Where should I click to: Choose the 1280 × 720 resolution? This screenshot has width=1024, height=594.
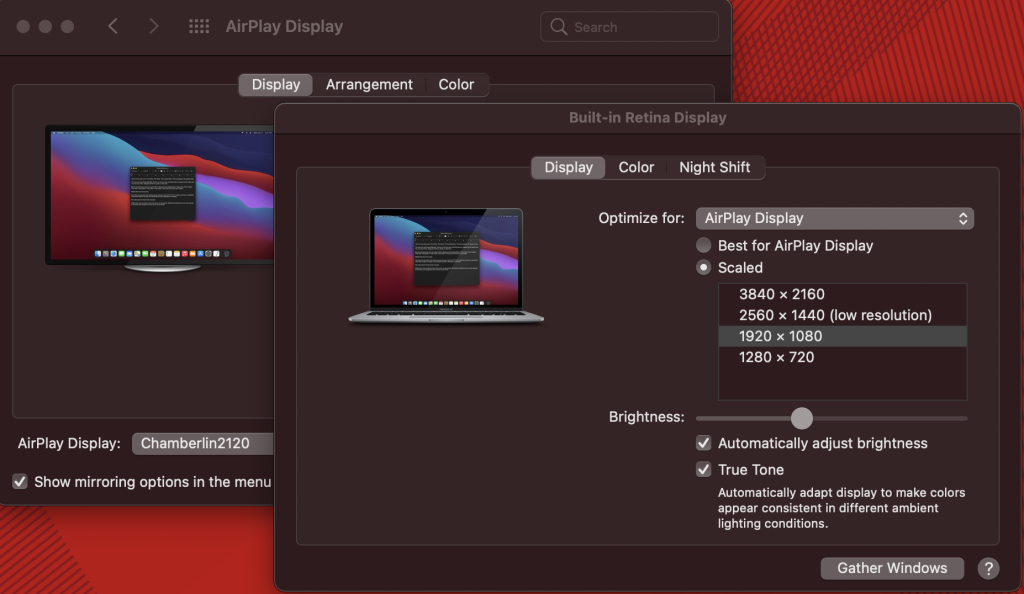pos(842,357)
